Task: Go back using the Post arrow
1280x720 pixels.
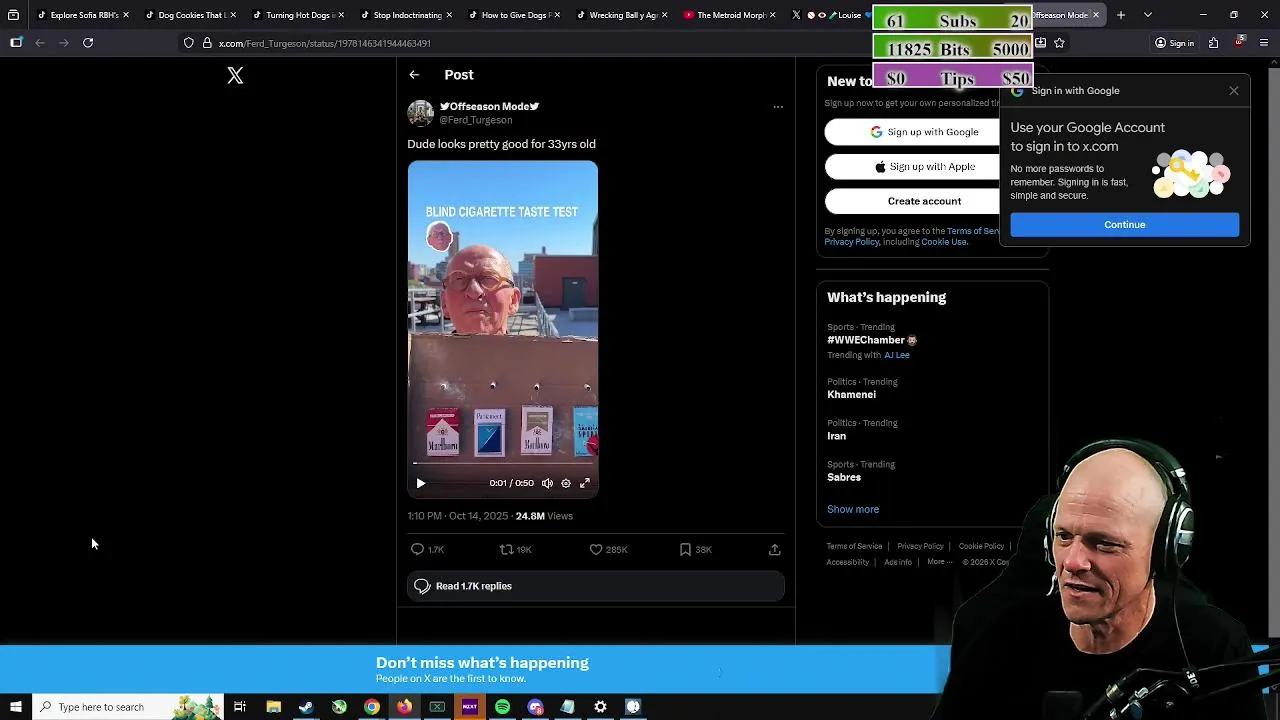Action: click(414, 75)
